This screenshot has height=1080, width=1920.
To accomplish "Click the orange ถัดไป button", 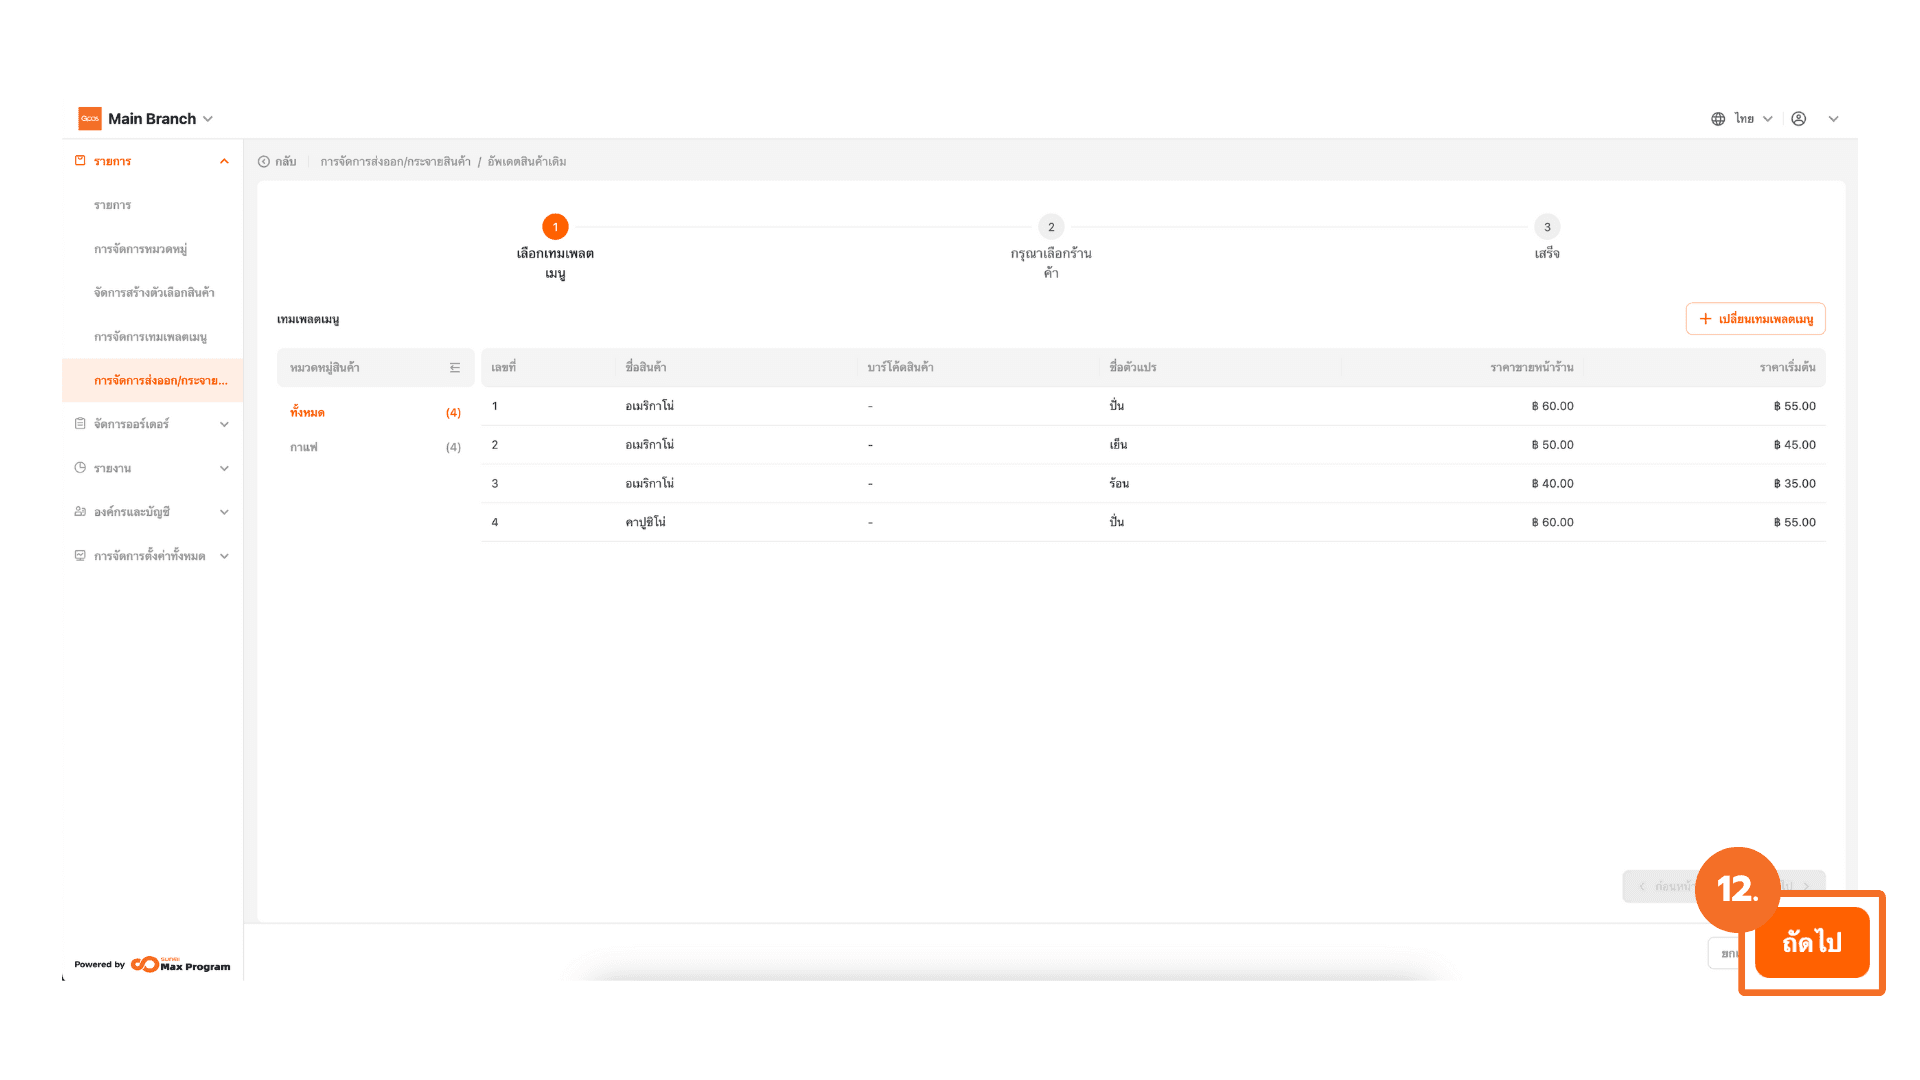I will (1811, 942).
